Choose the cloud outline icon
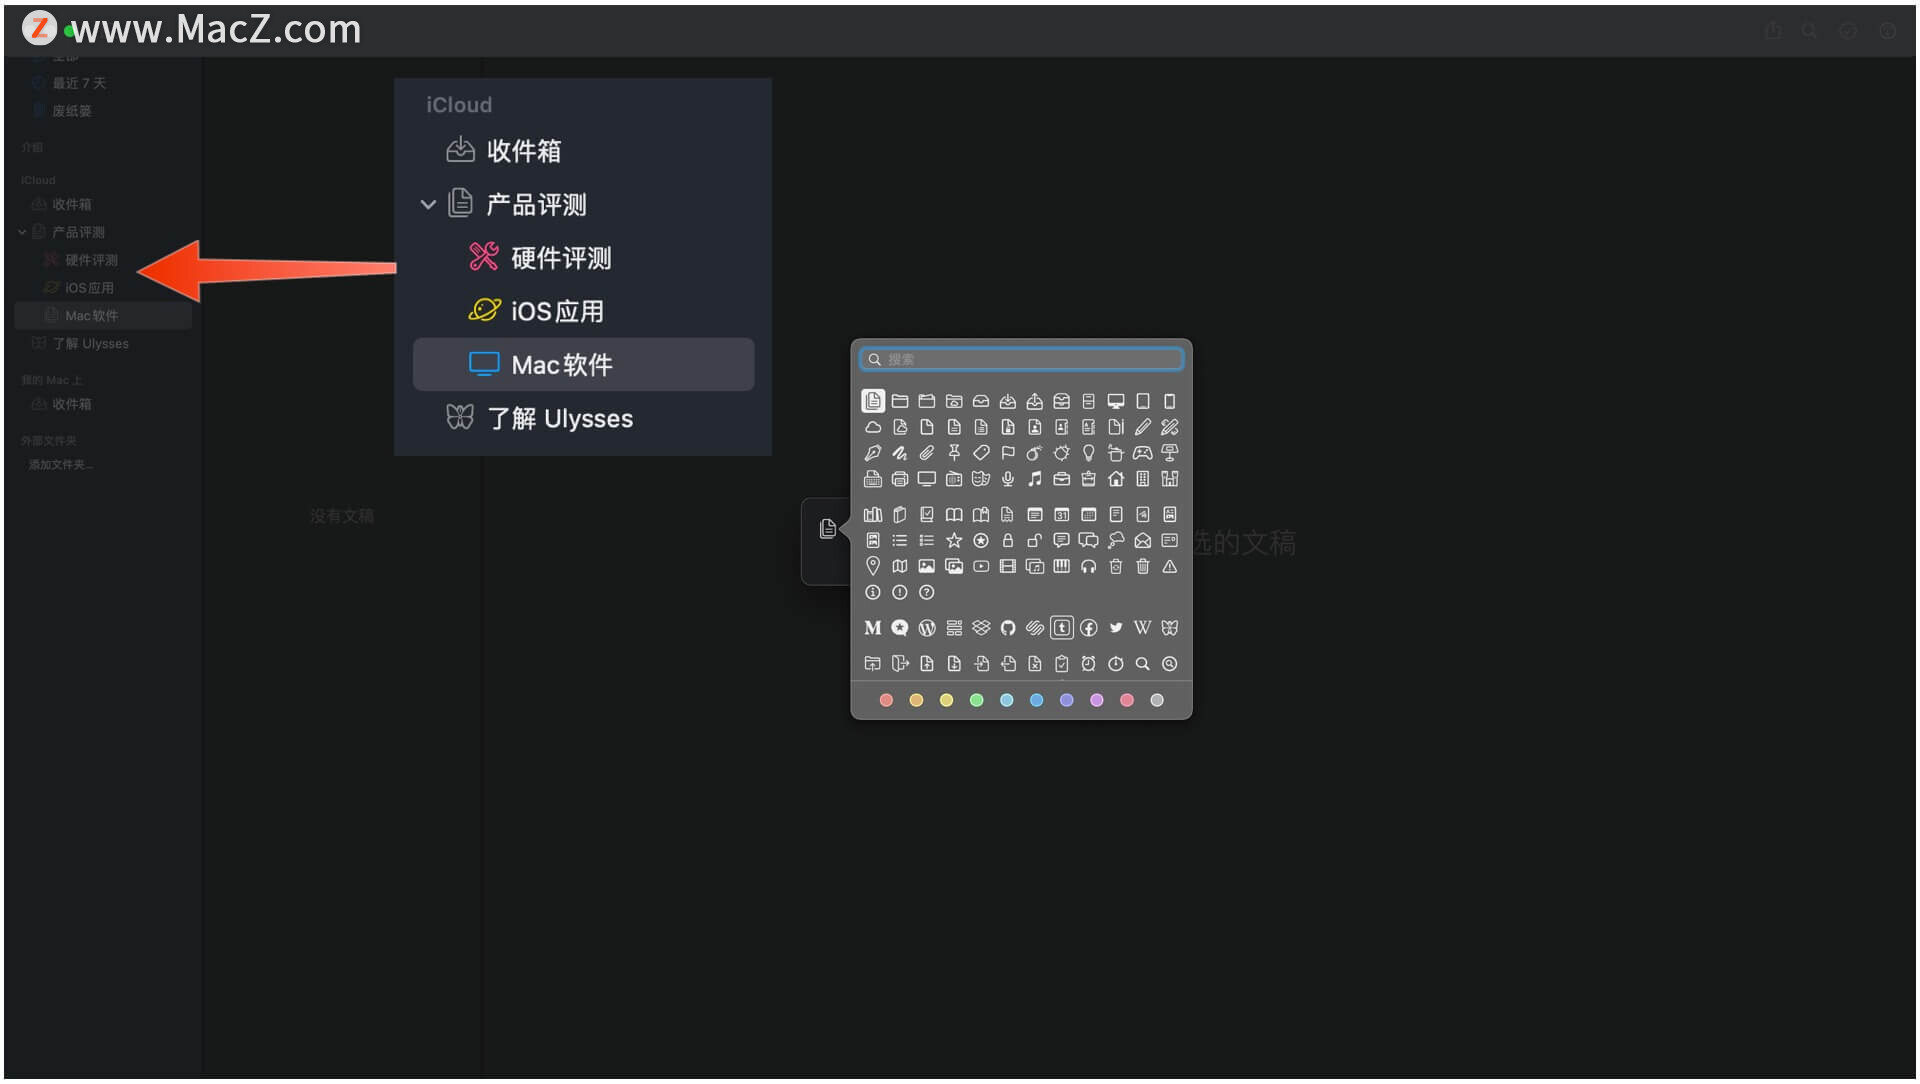The height and width of the screenshot is (1084, 1920). pos(873,427)
